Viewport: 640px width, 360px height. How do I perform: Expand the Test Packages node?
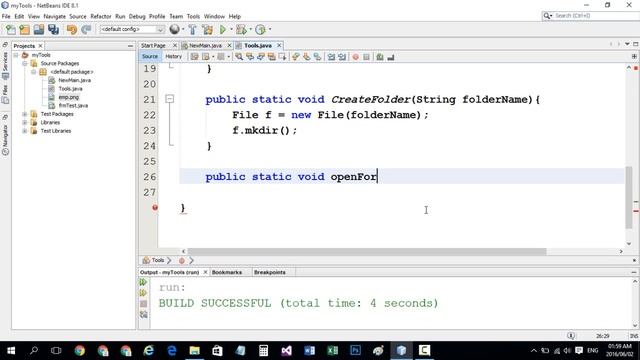coord(25,114)
